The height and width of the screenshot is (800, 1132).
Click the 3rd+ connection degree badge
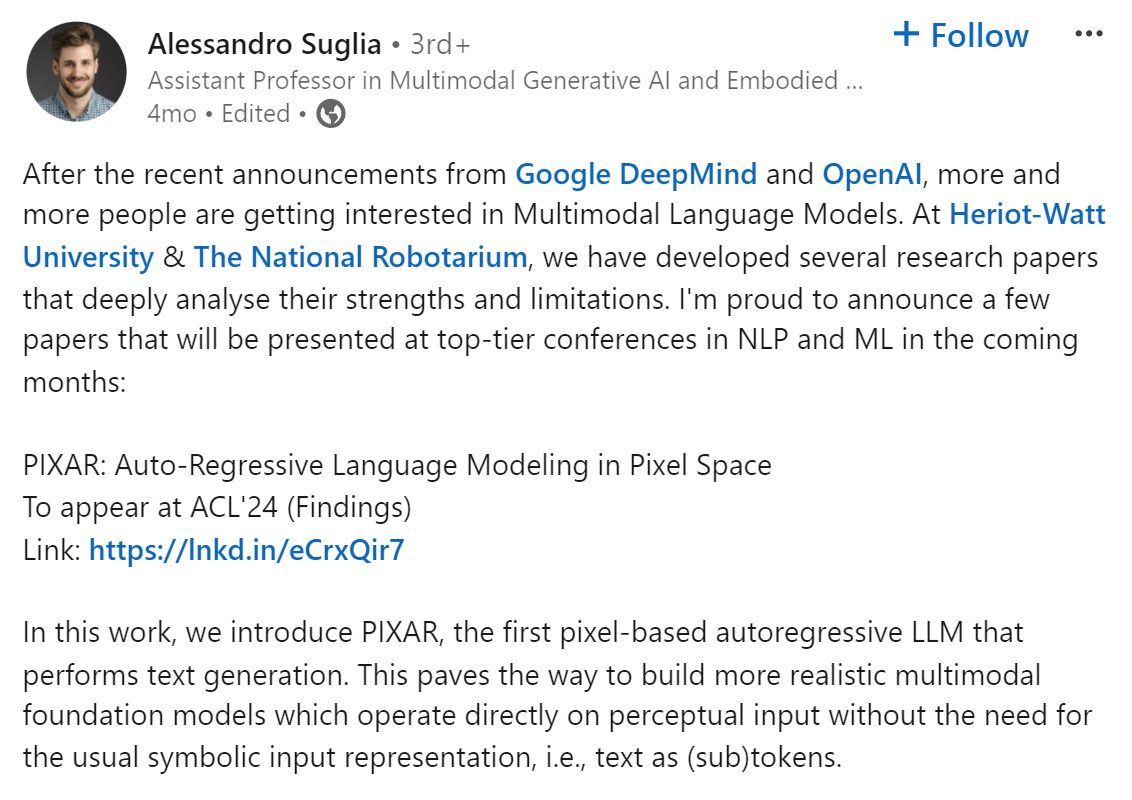tap(440, 45)
